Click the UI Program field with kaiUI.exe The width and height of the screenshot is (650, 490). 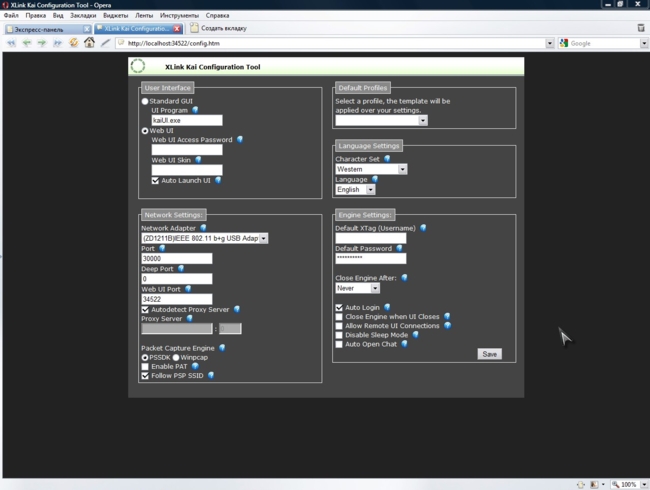point(187,120)
